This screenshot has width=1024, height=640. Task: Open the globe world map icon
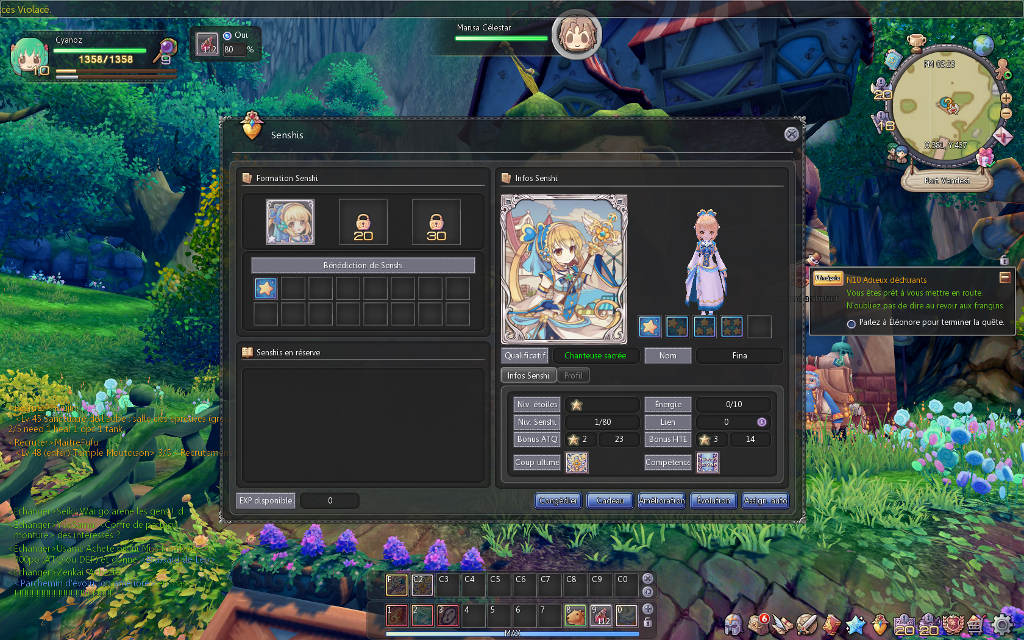(x=983, y=45)
